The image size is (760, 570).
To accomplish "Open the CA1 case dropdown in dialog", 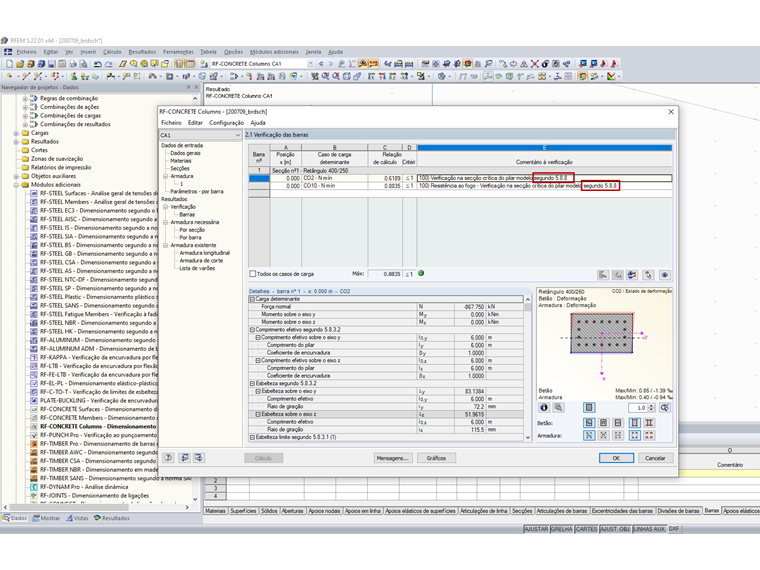I will pos(238,135).
